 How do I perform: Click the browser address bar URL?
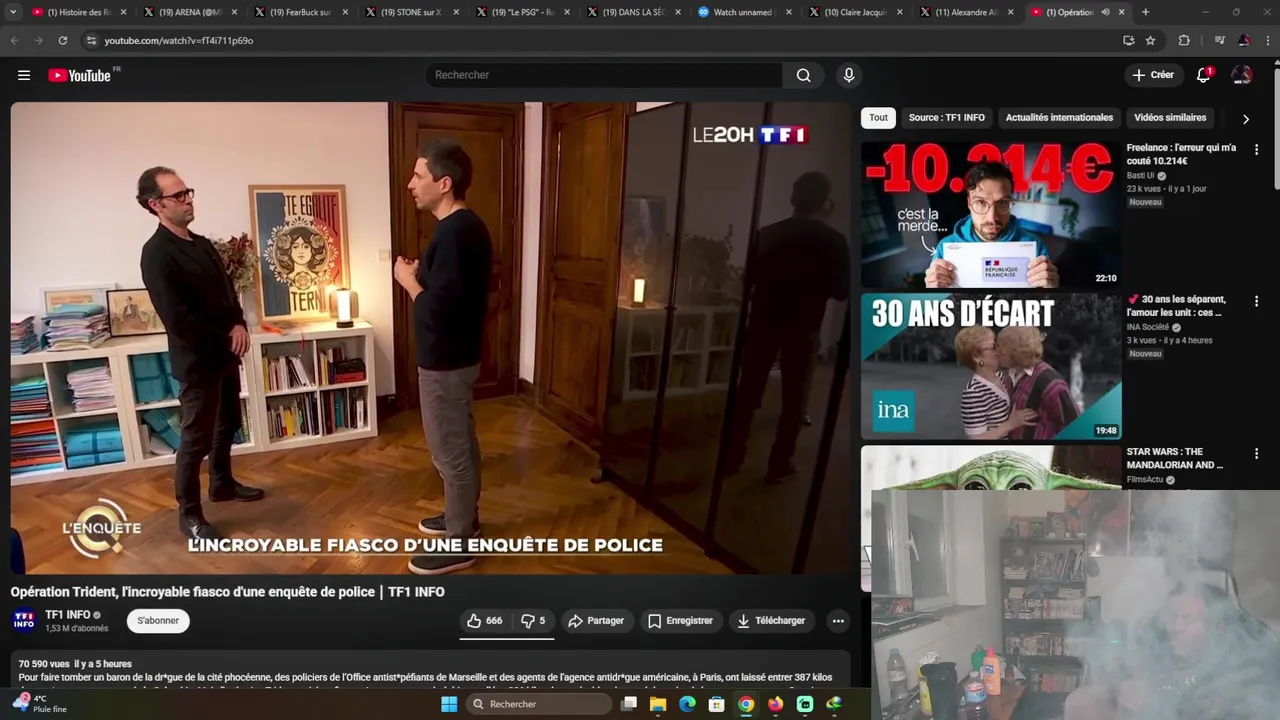point(179,41)
